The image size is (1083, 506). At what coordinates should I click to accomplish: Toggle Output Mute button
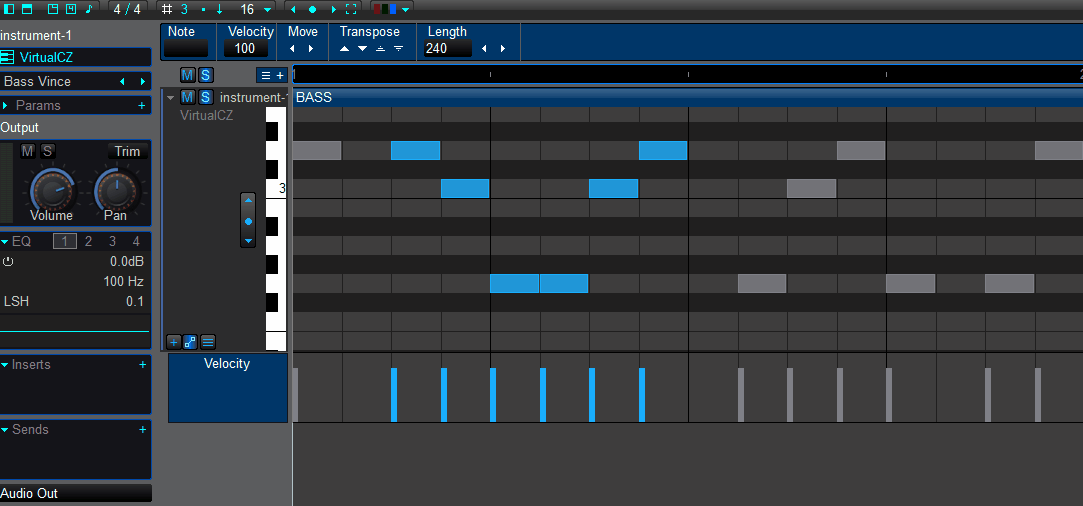28,151
